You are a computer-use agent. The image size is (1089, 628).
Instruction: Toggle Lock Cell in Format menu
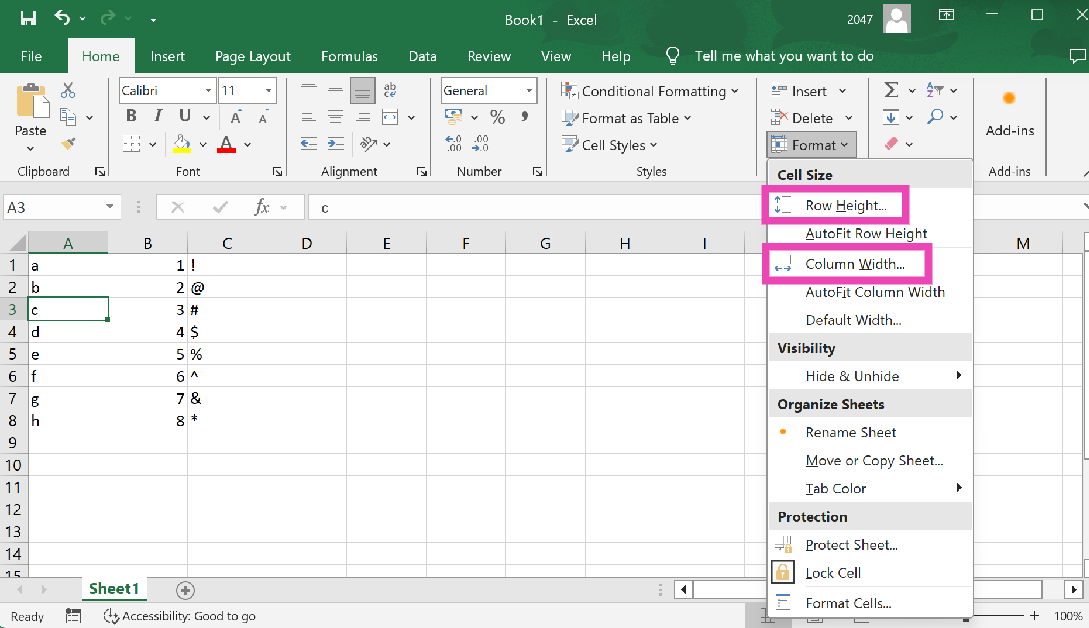(833, 573)
